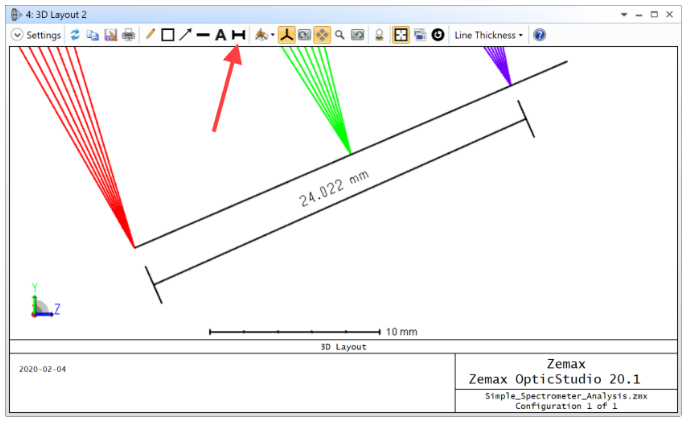Refresh the 3D layout with the update icon
Screen dimensions: 688x425
coord(75,35)
